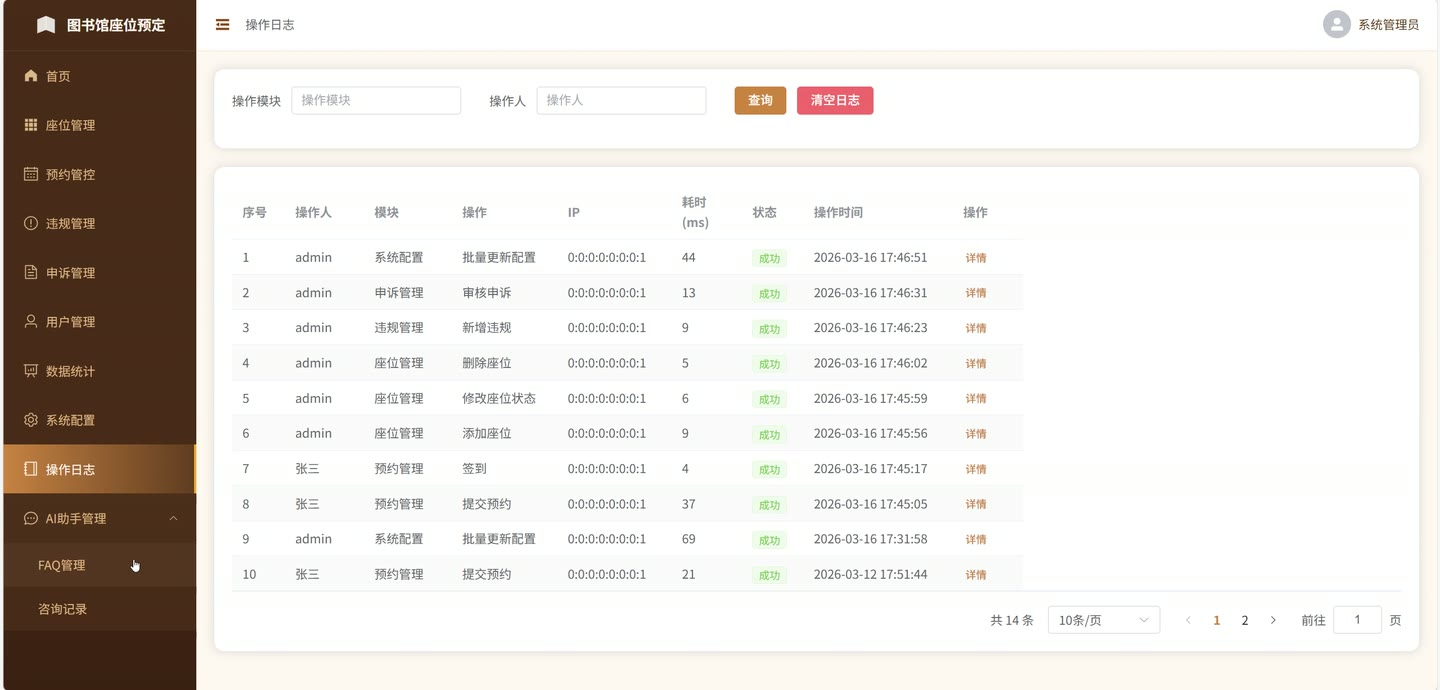Collapse the AI助手管理 submenu arrow
1440x690 pixels.
[173, 518]
